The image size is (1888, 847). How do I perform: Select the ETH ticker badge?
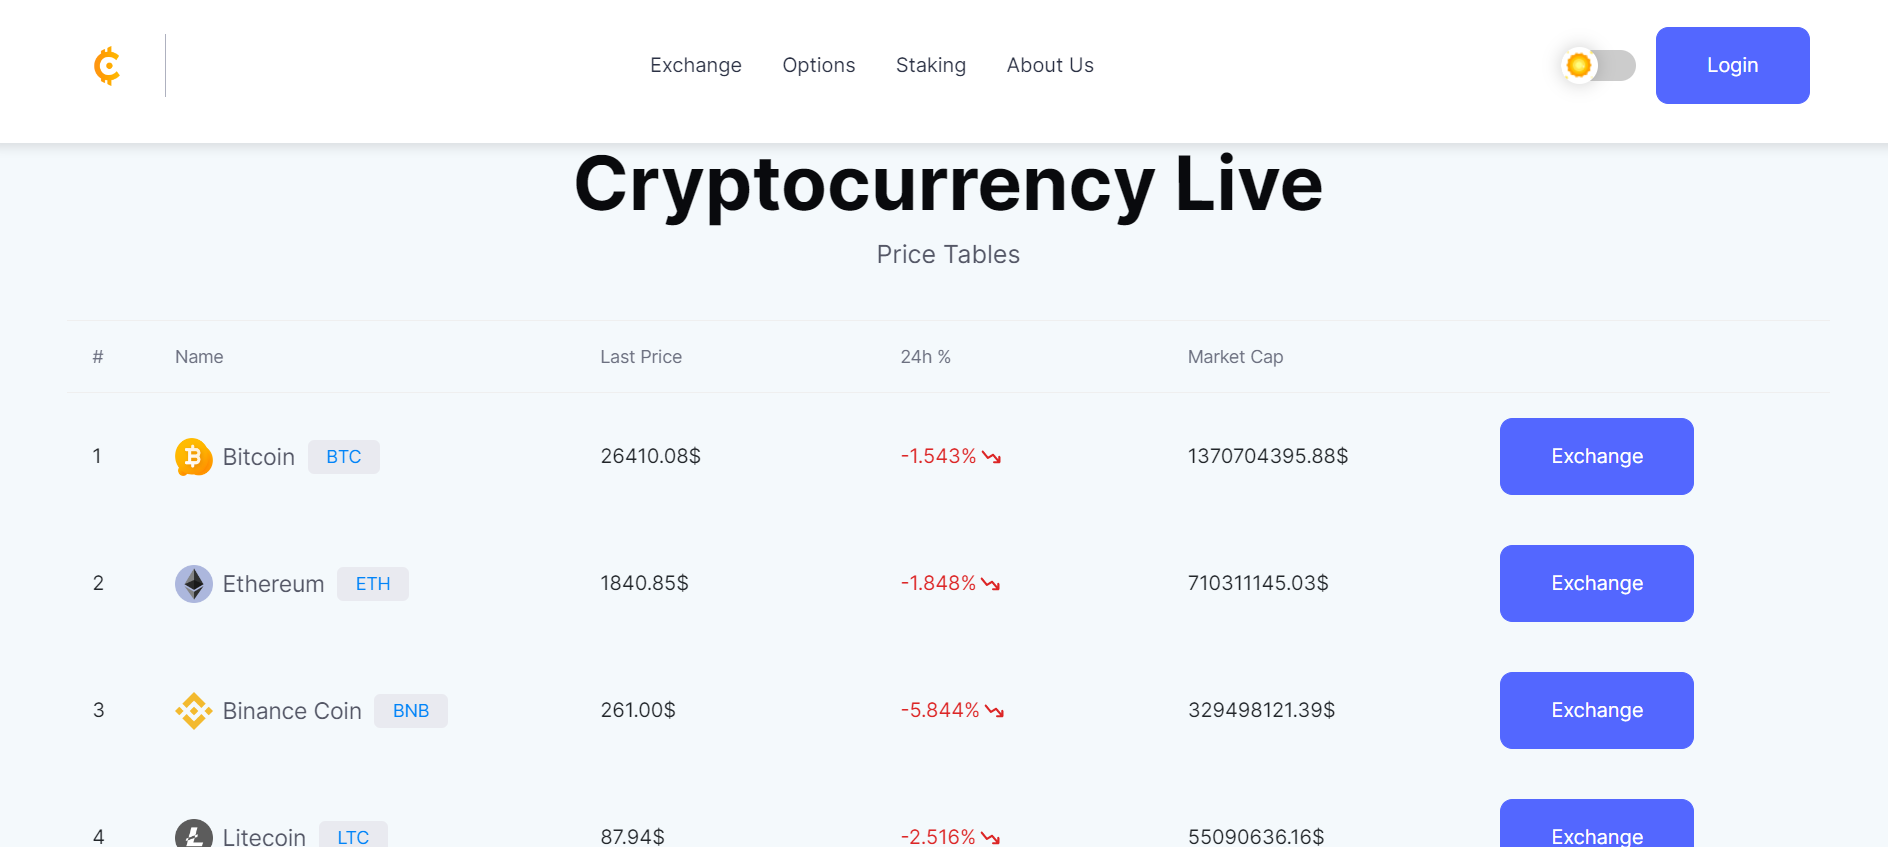point(373,584)
